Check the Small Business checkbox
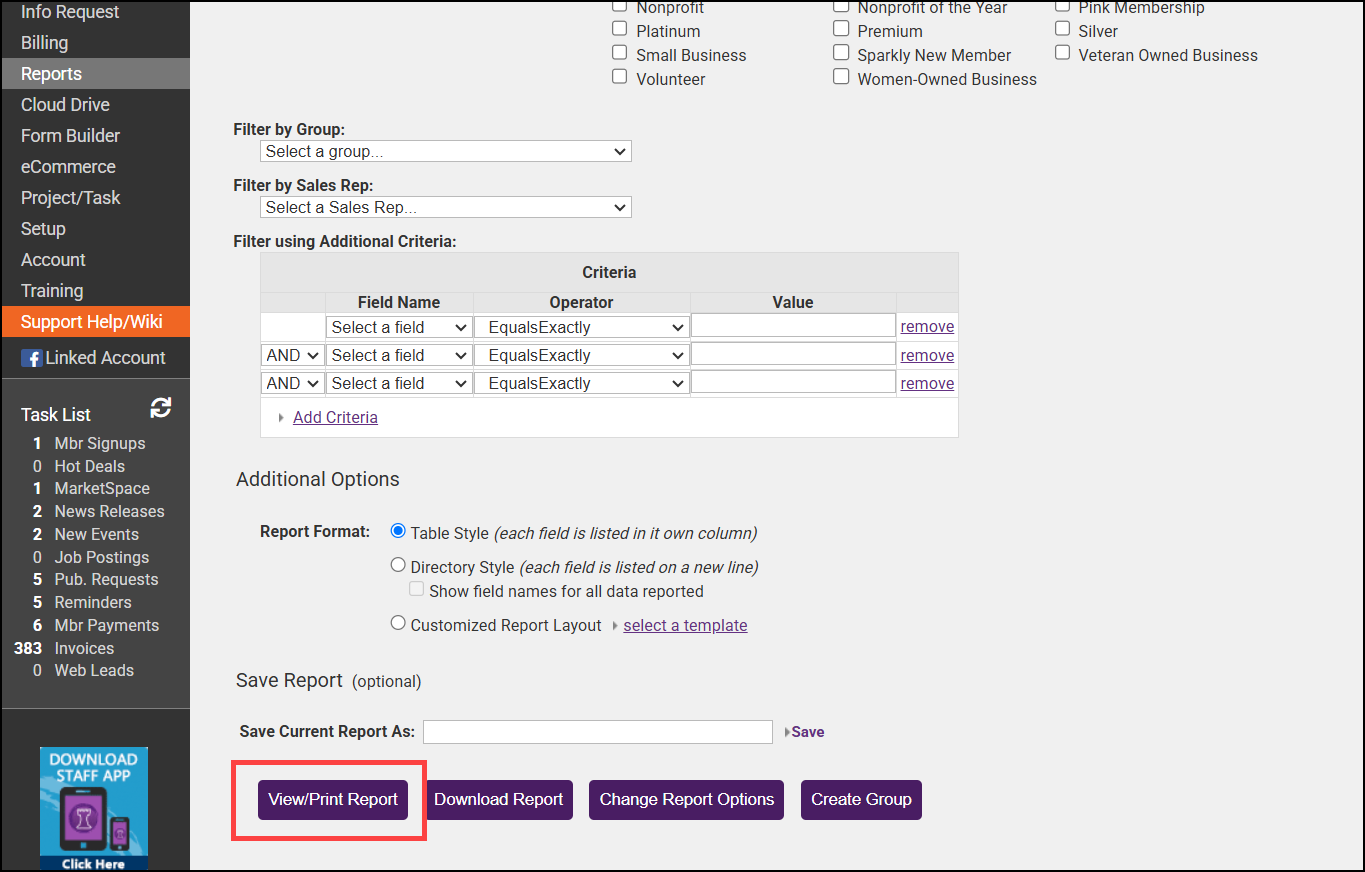1365x872 pixels. click(x=620, y=55)
